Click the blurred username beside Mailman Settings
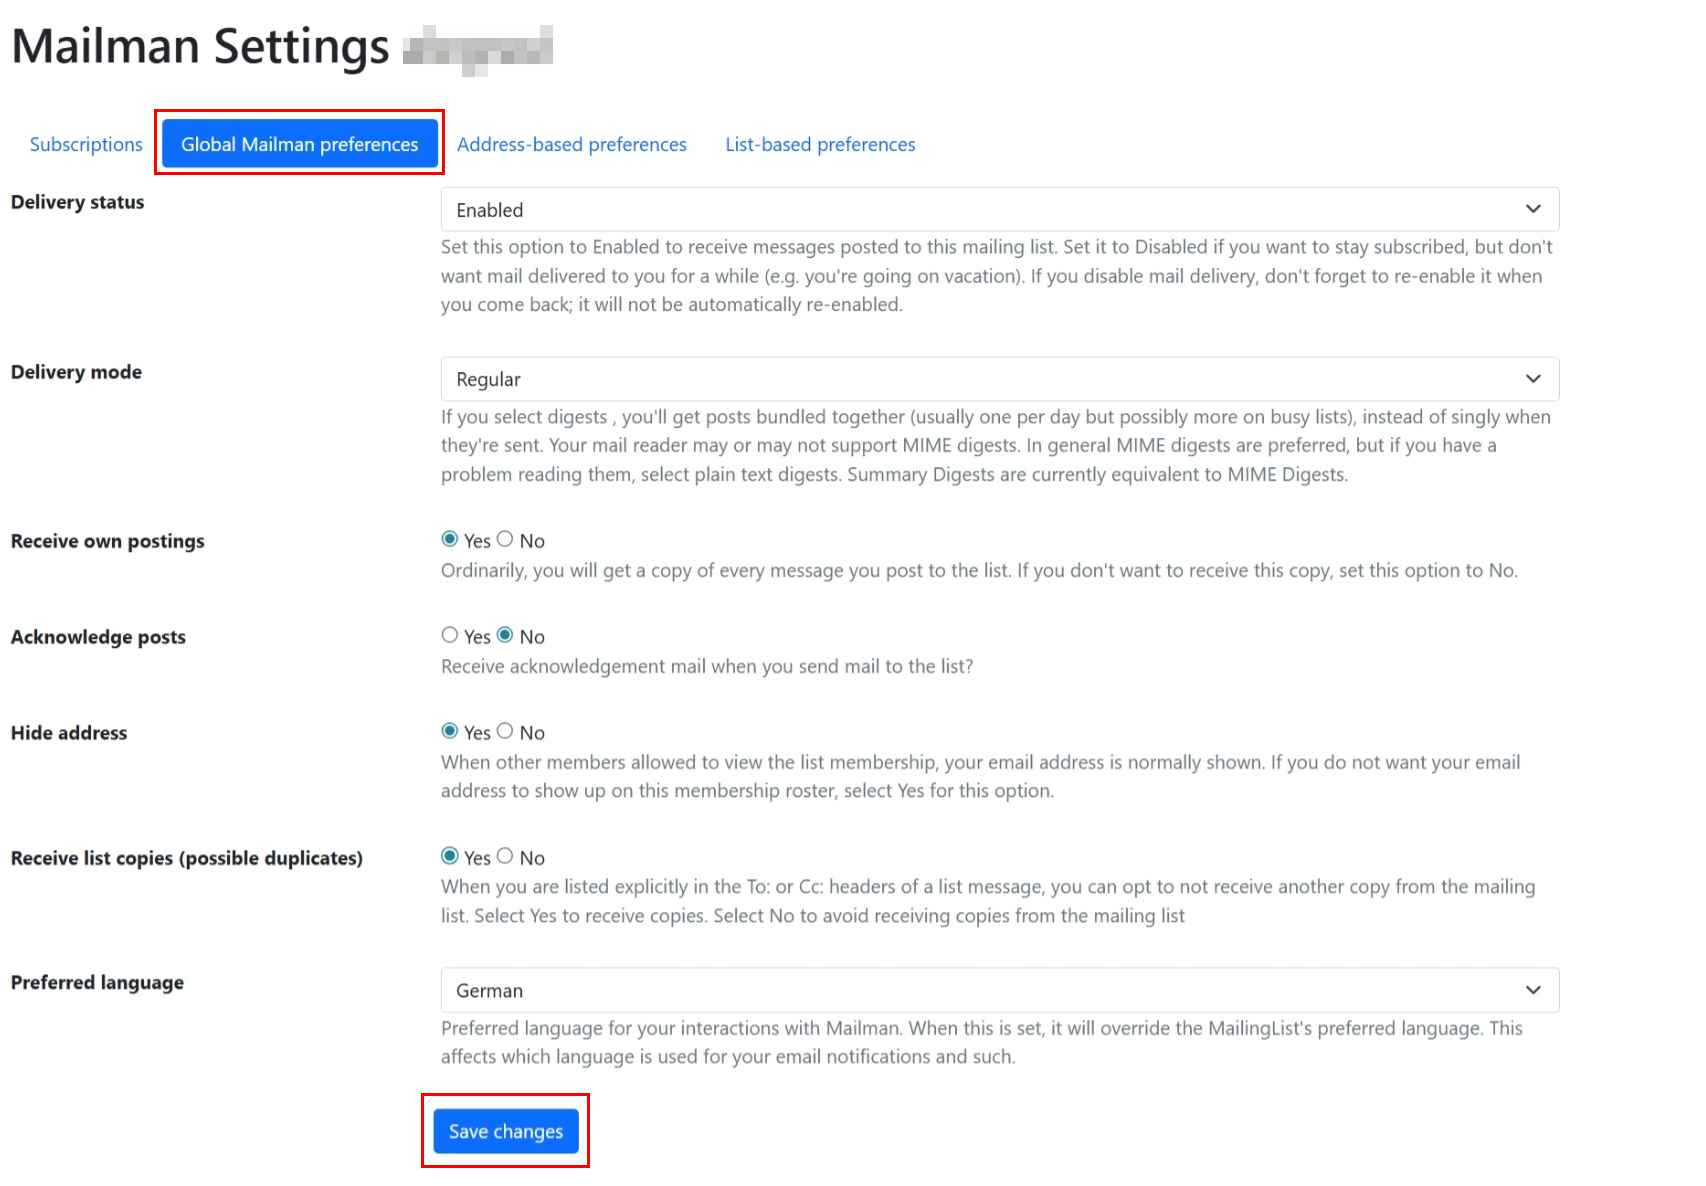 [478, 47]
